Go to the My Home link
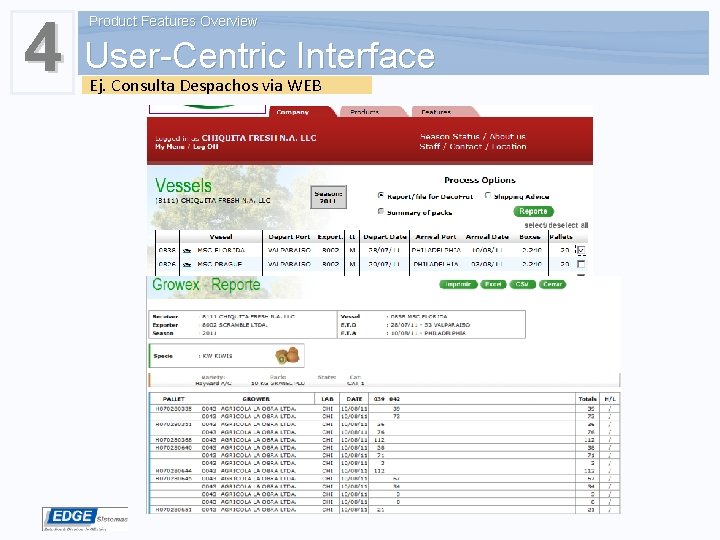Image resolution: width=720 pixels, height=540 pixels. tap(169, 147)
